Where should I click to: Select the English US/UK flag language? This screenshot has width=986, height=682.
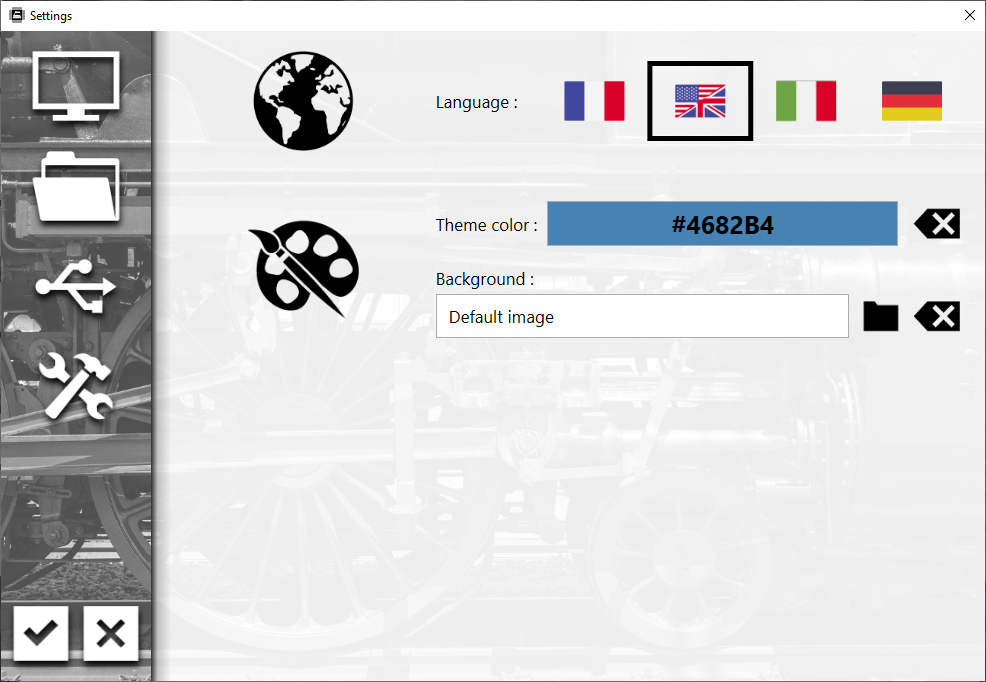(700, 101)
